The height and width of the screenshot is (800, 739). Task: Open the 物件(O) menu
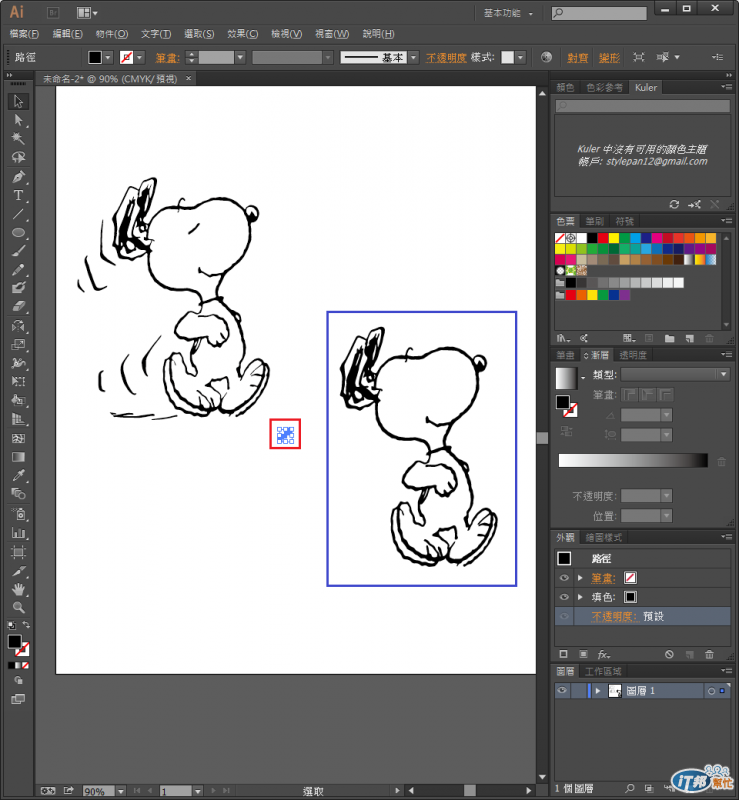pyautogui.click(x=111, y=34)
